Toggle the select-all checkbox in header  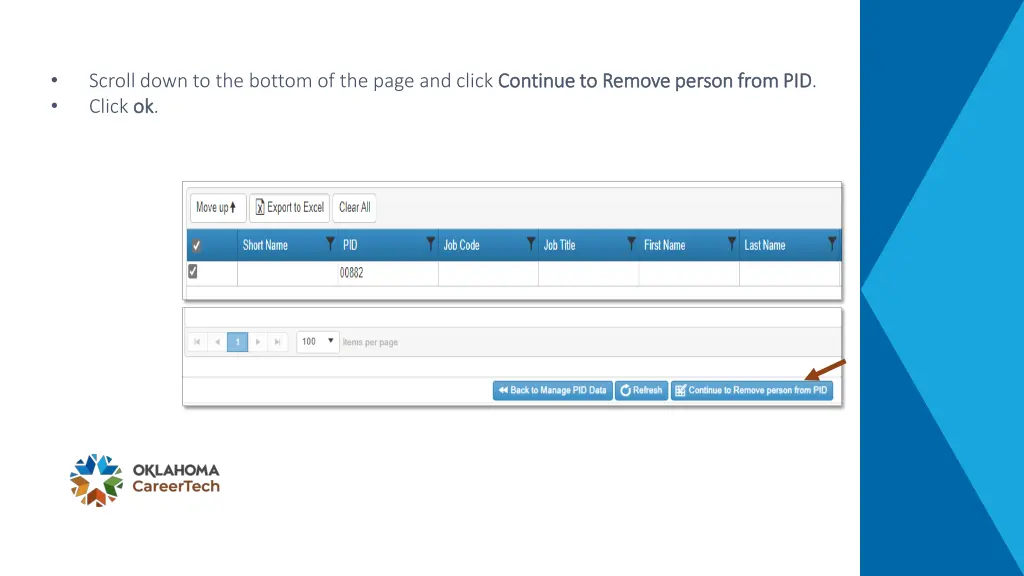point(197,246)
